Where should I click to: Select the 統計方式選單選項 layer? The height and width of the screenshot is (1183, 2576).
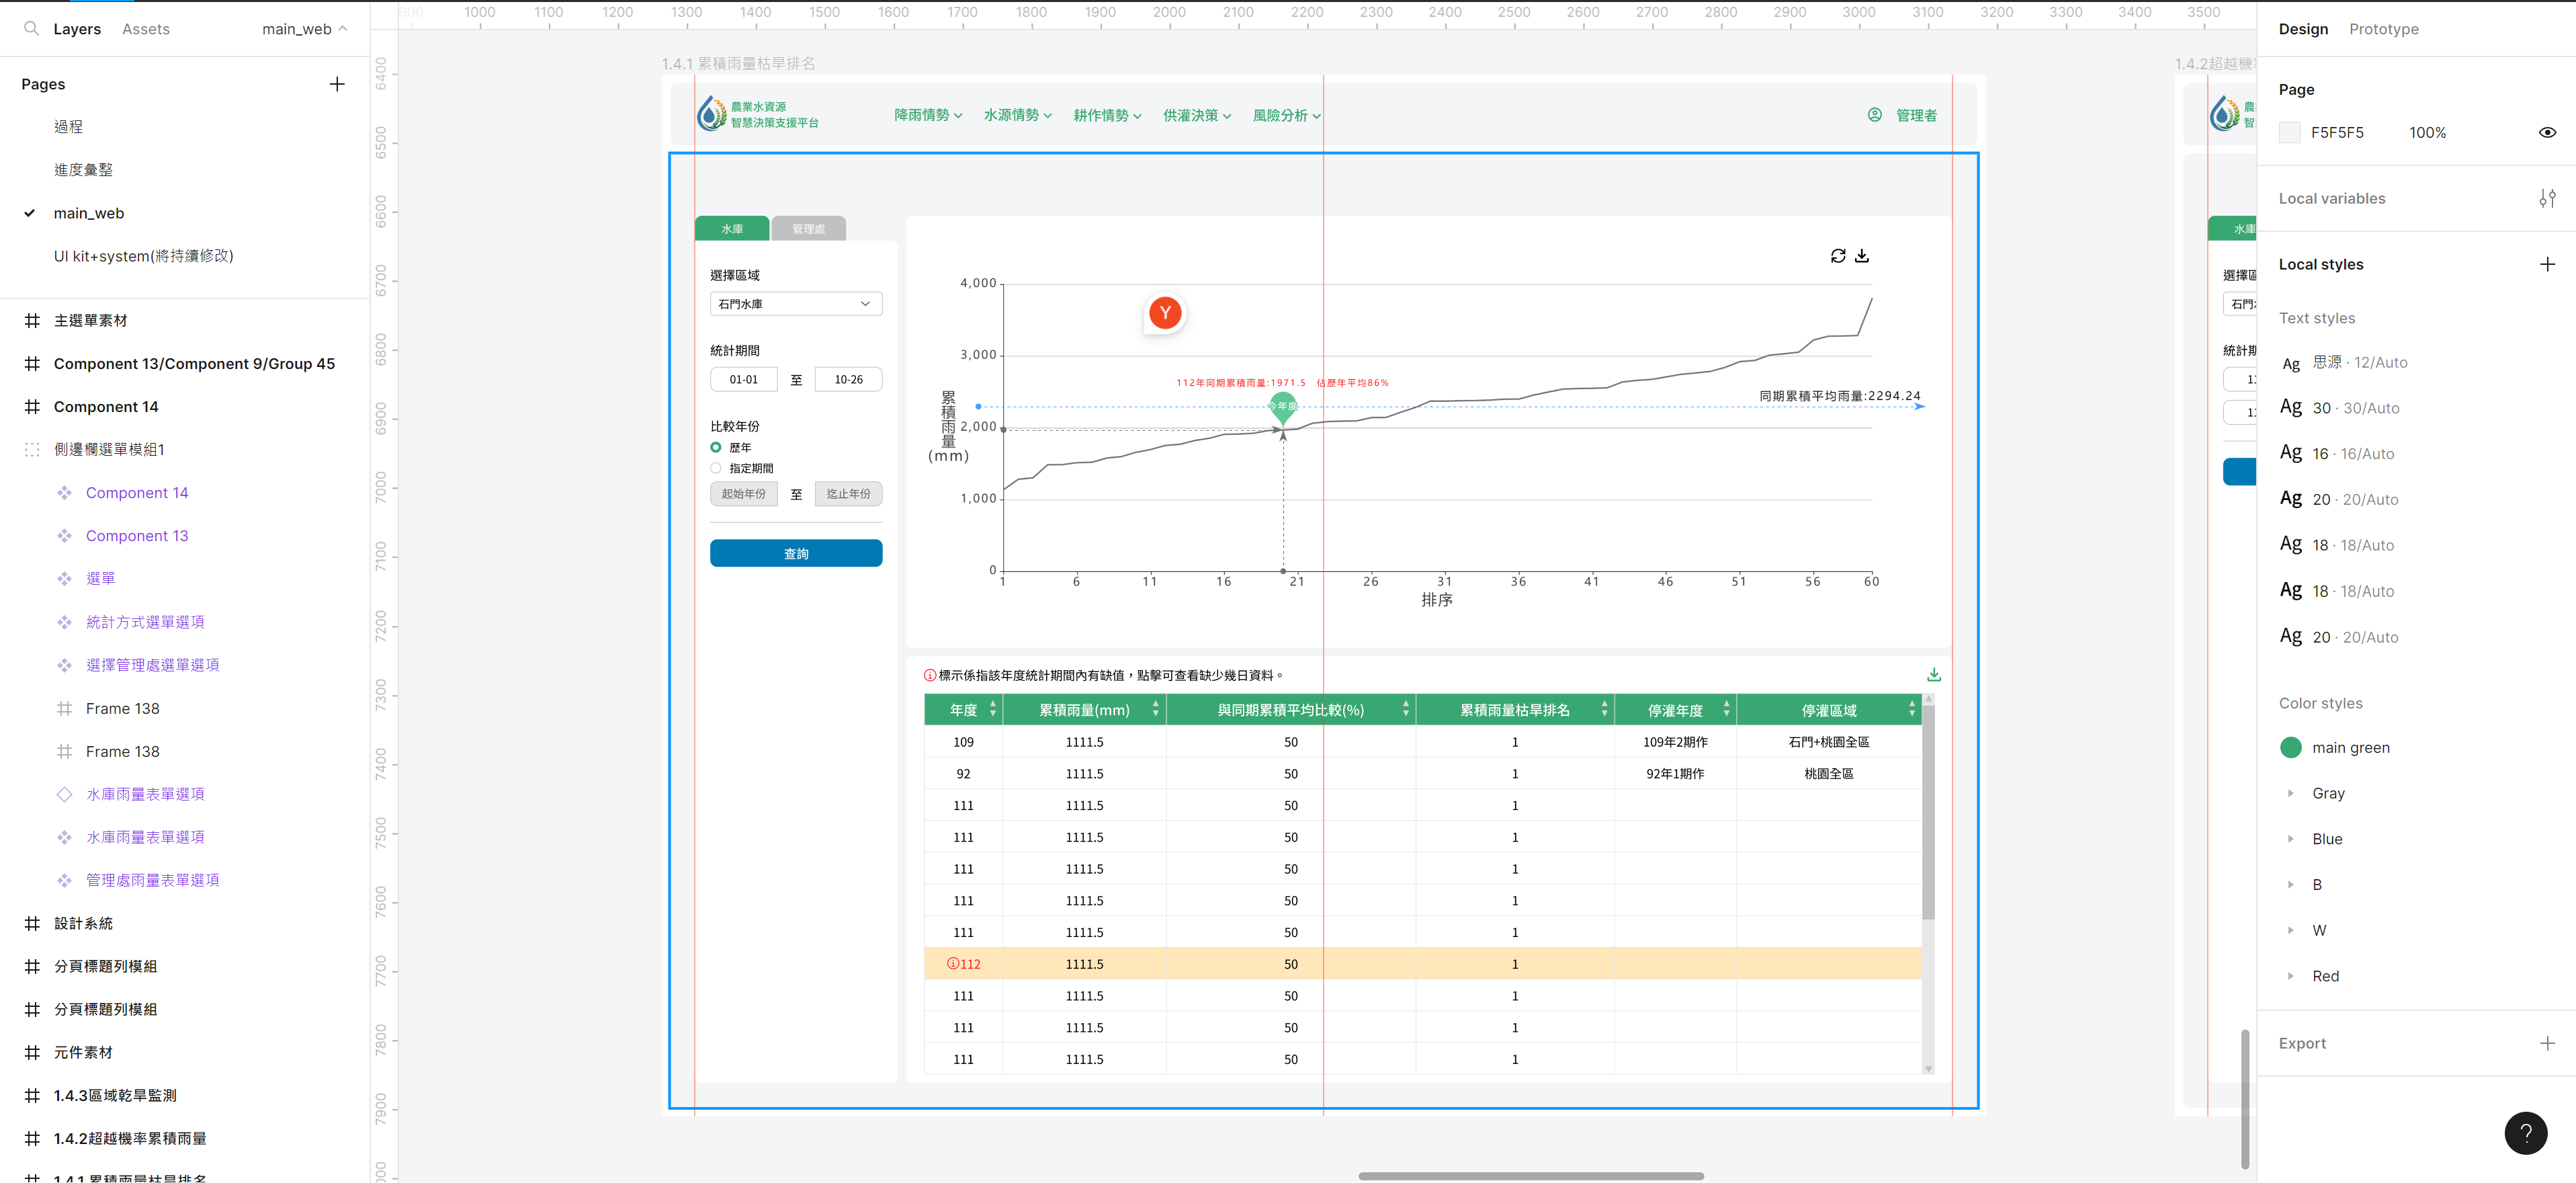145,622
